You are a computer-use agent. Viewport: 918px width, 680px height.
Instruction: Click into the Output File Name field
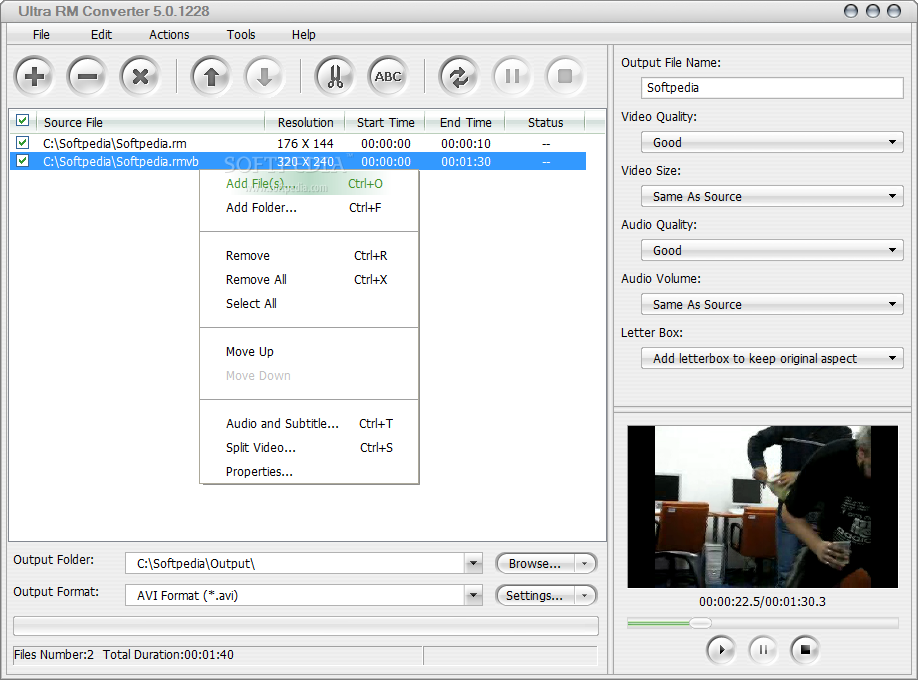(x=772, y=88)
